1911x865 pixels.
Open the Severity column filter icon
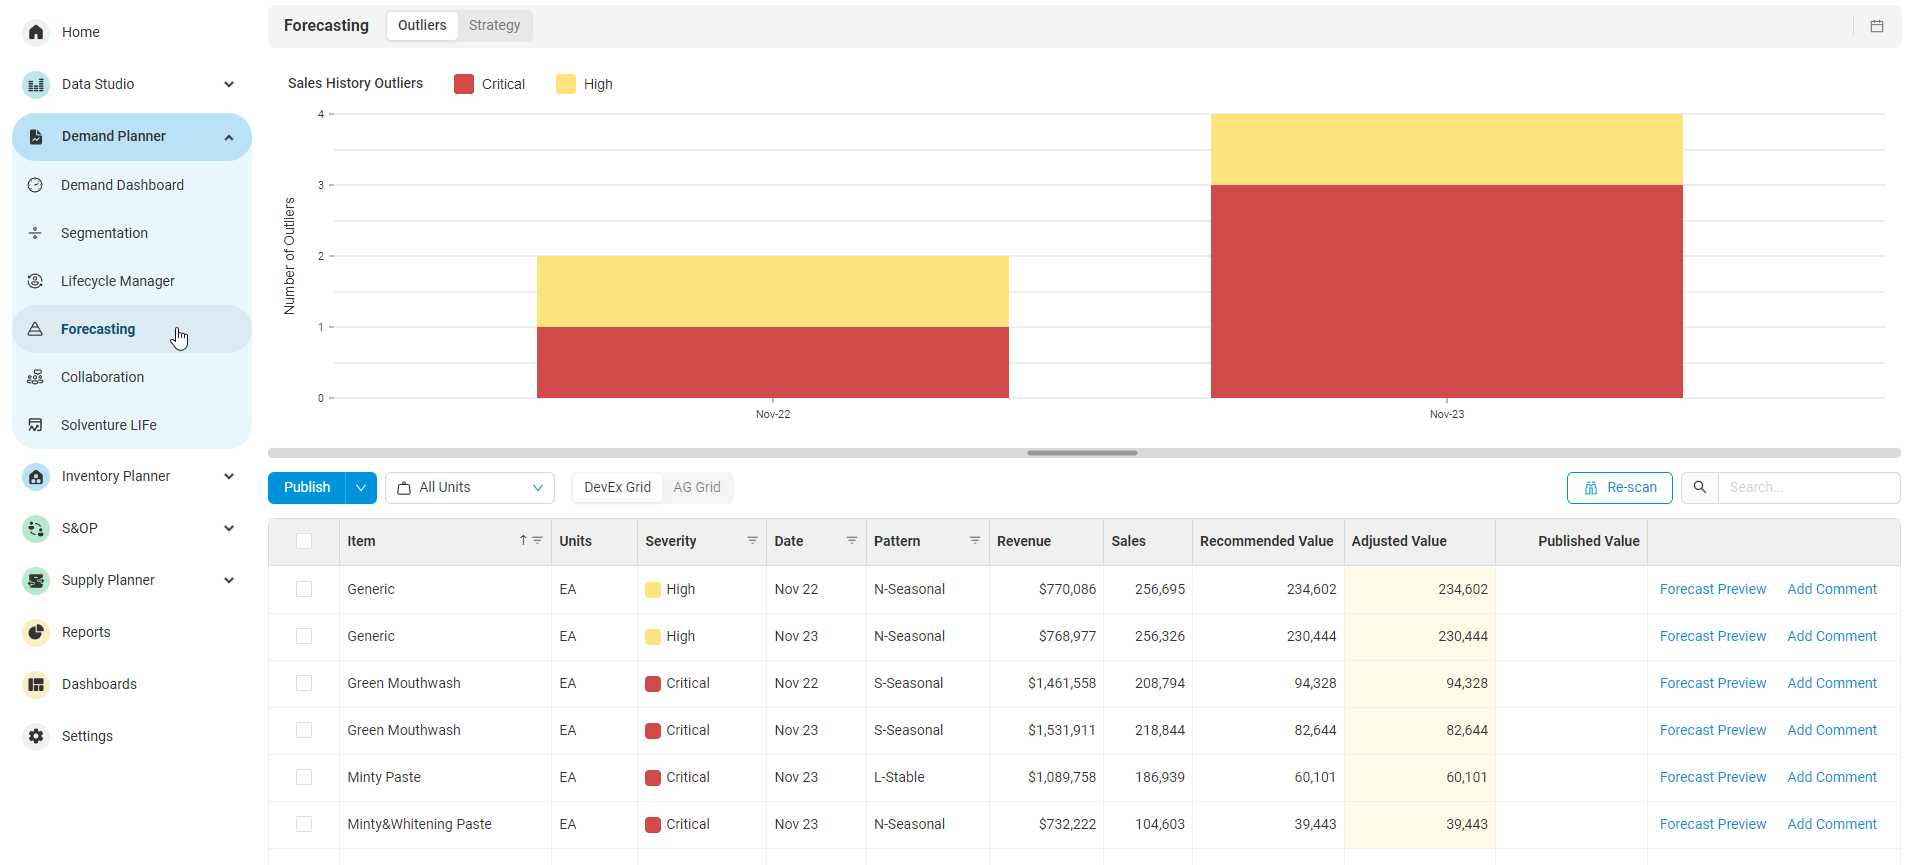click(752, 540)
